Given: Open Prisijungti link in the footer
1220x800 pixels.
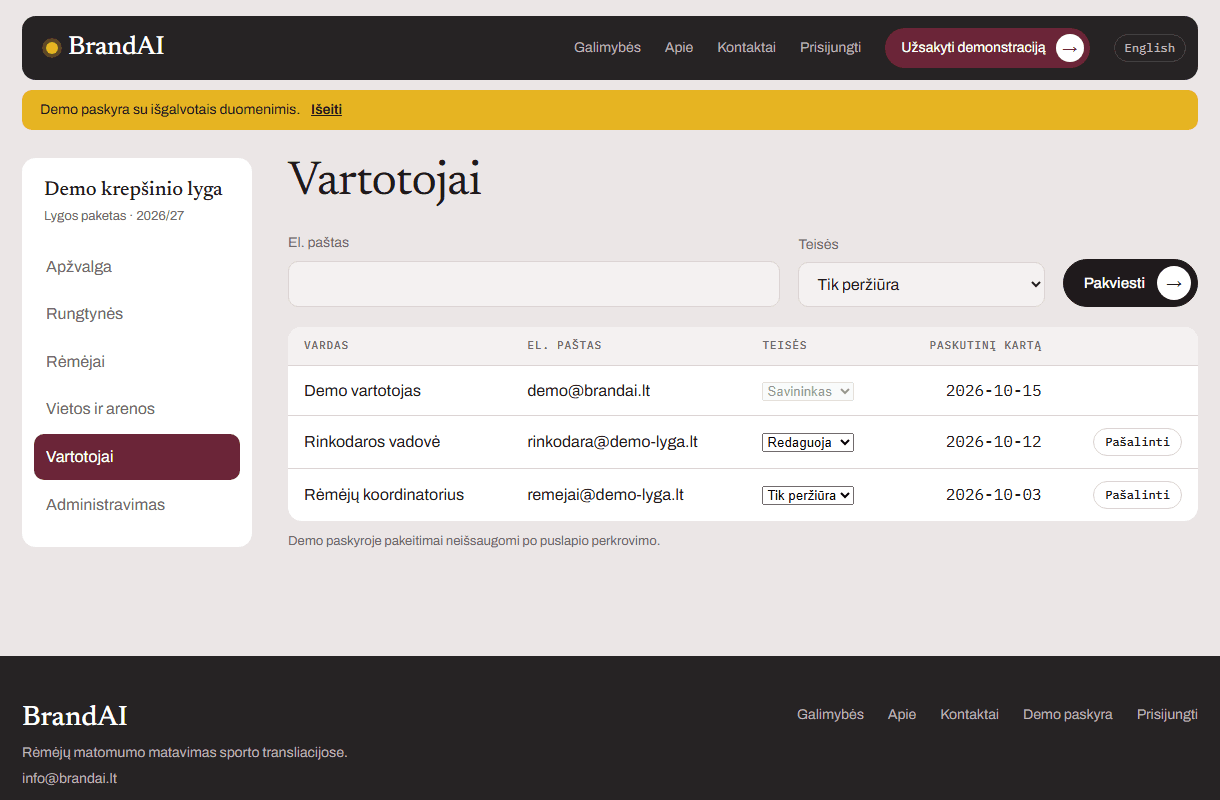Looking at the screenshot, I should [1167, 714].
